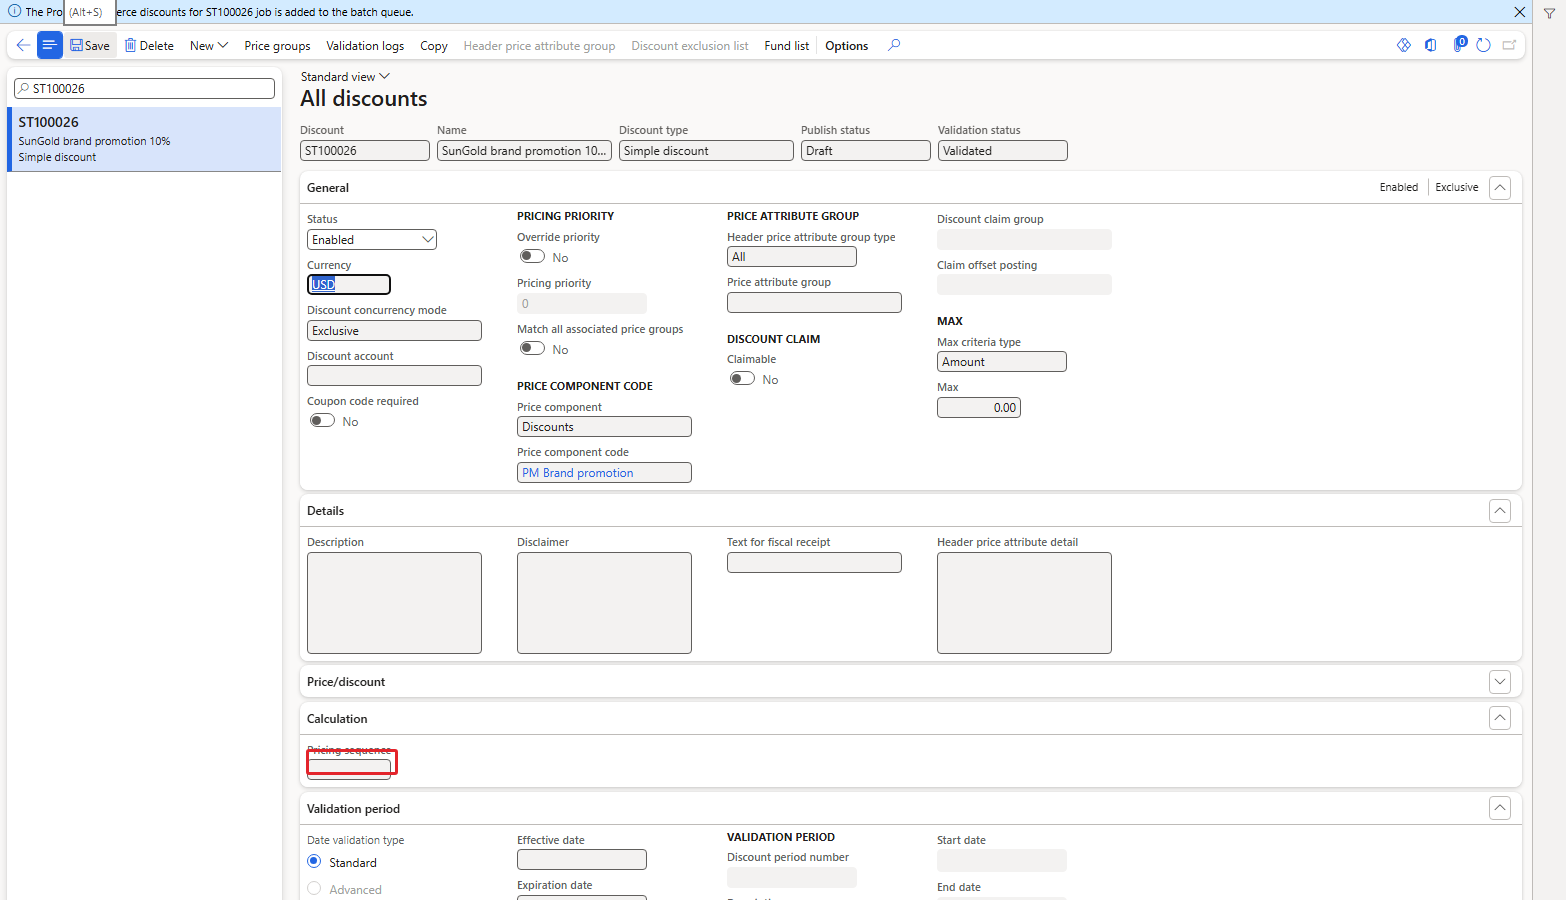Screen dimensions: 1566x900
Task: Select Standard date validation type
Action: [314, 862]
